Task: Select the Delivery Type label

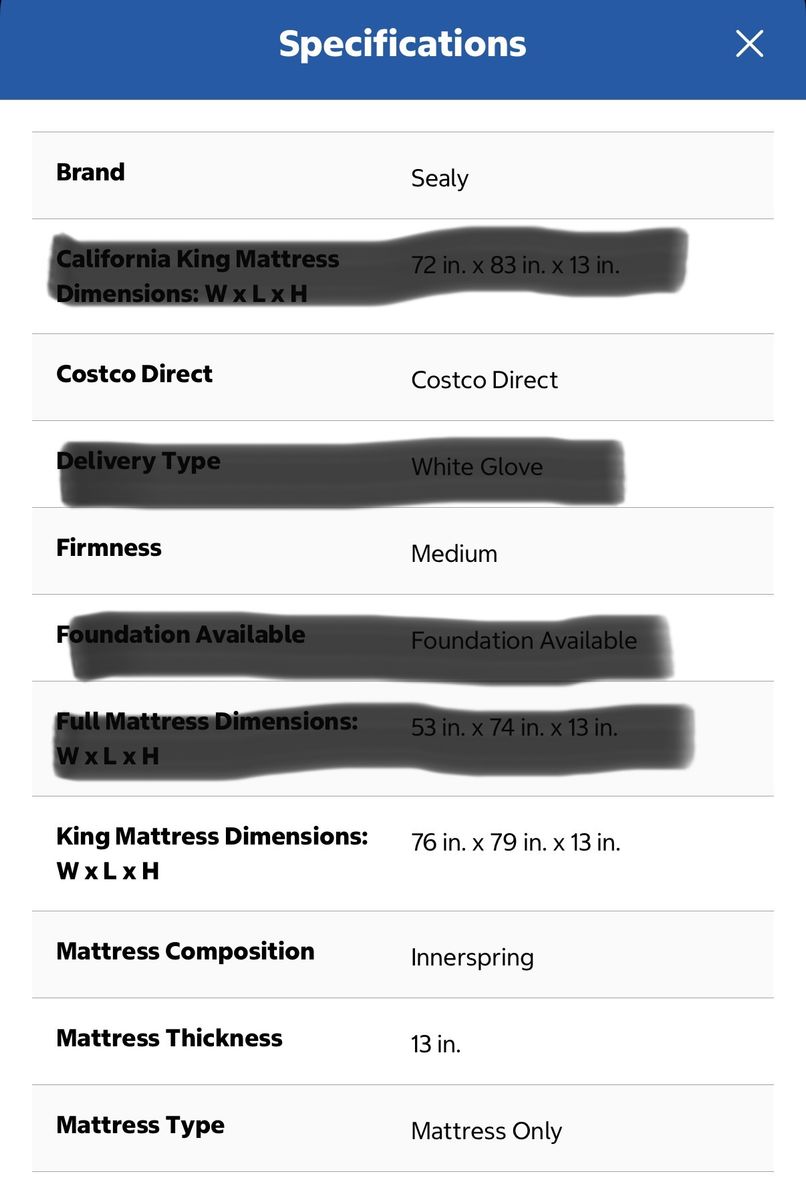Action: [138, 461]
